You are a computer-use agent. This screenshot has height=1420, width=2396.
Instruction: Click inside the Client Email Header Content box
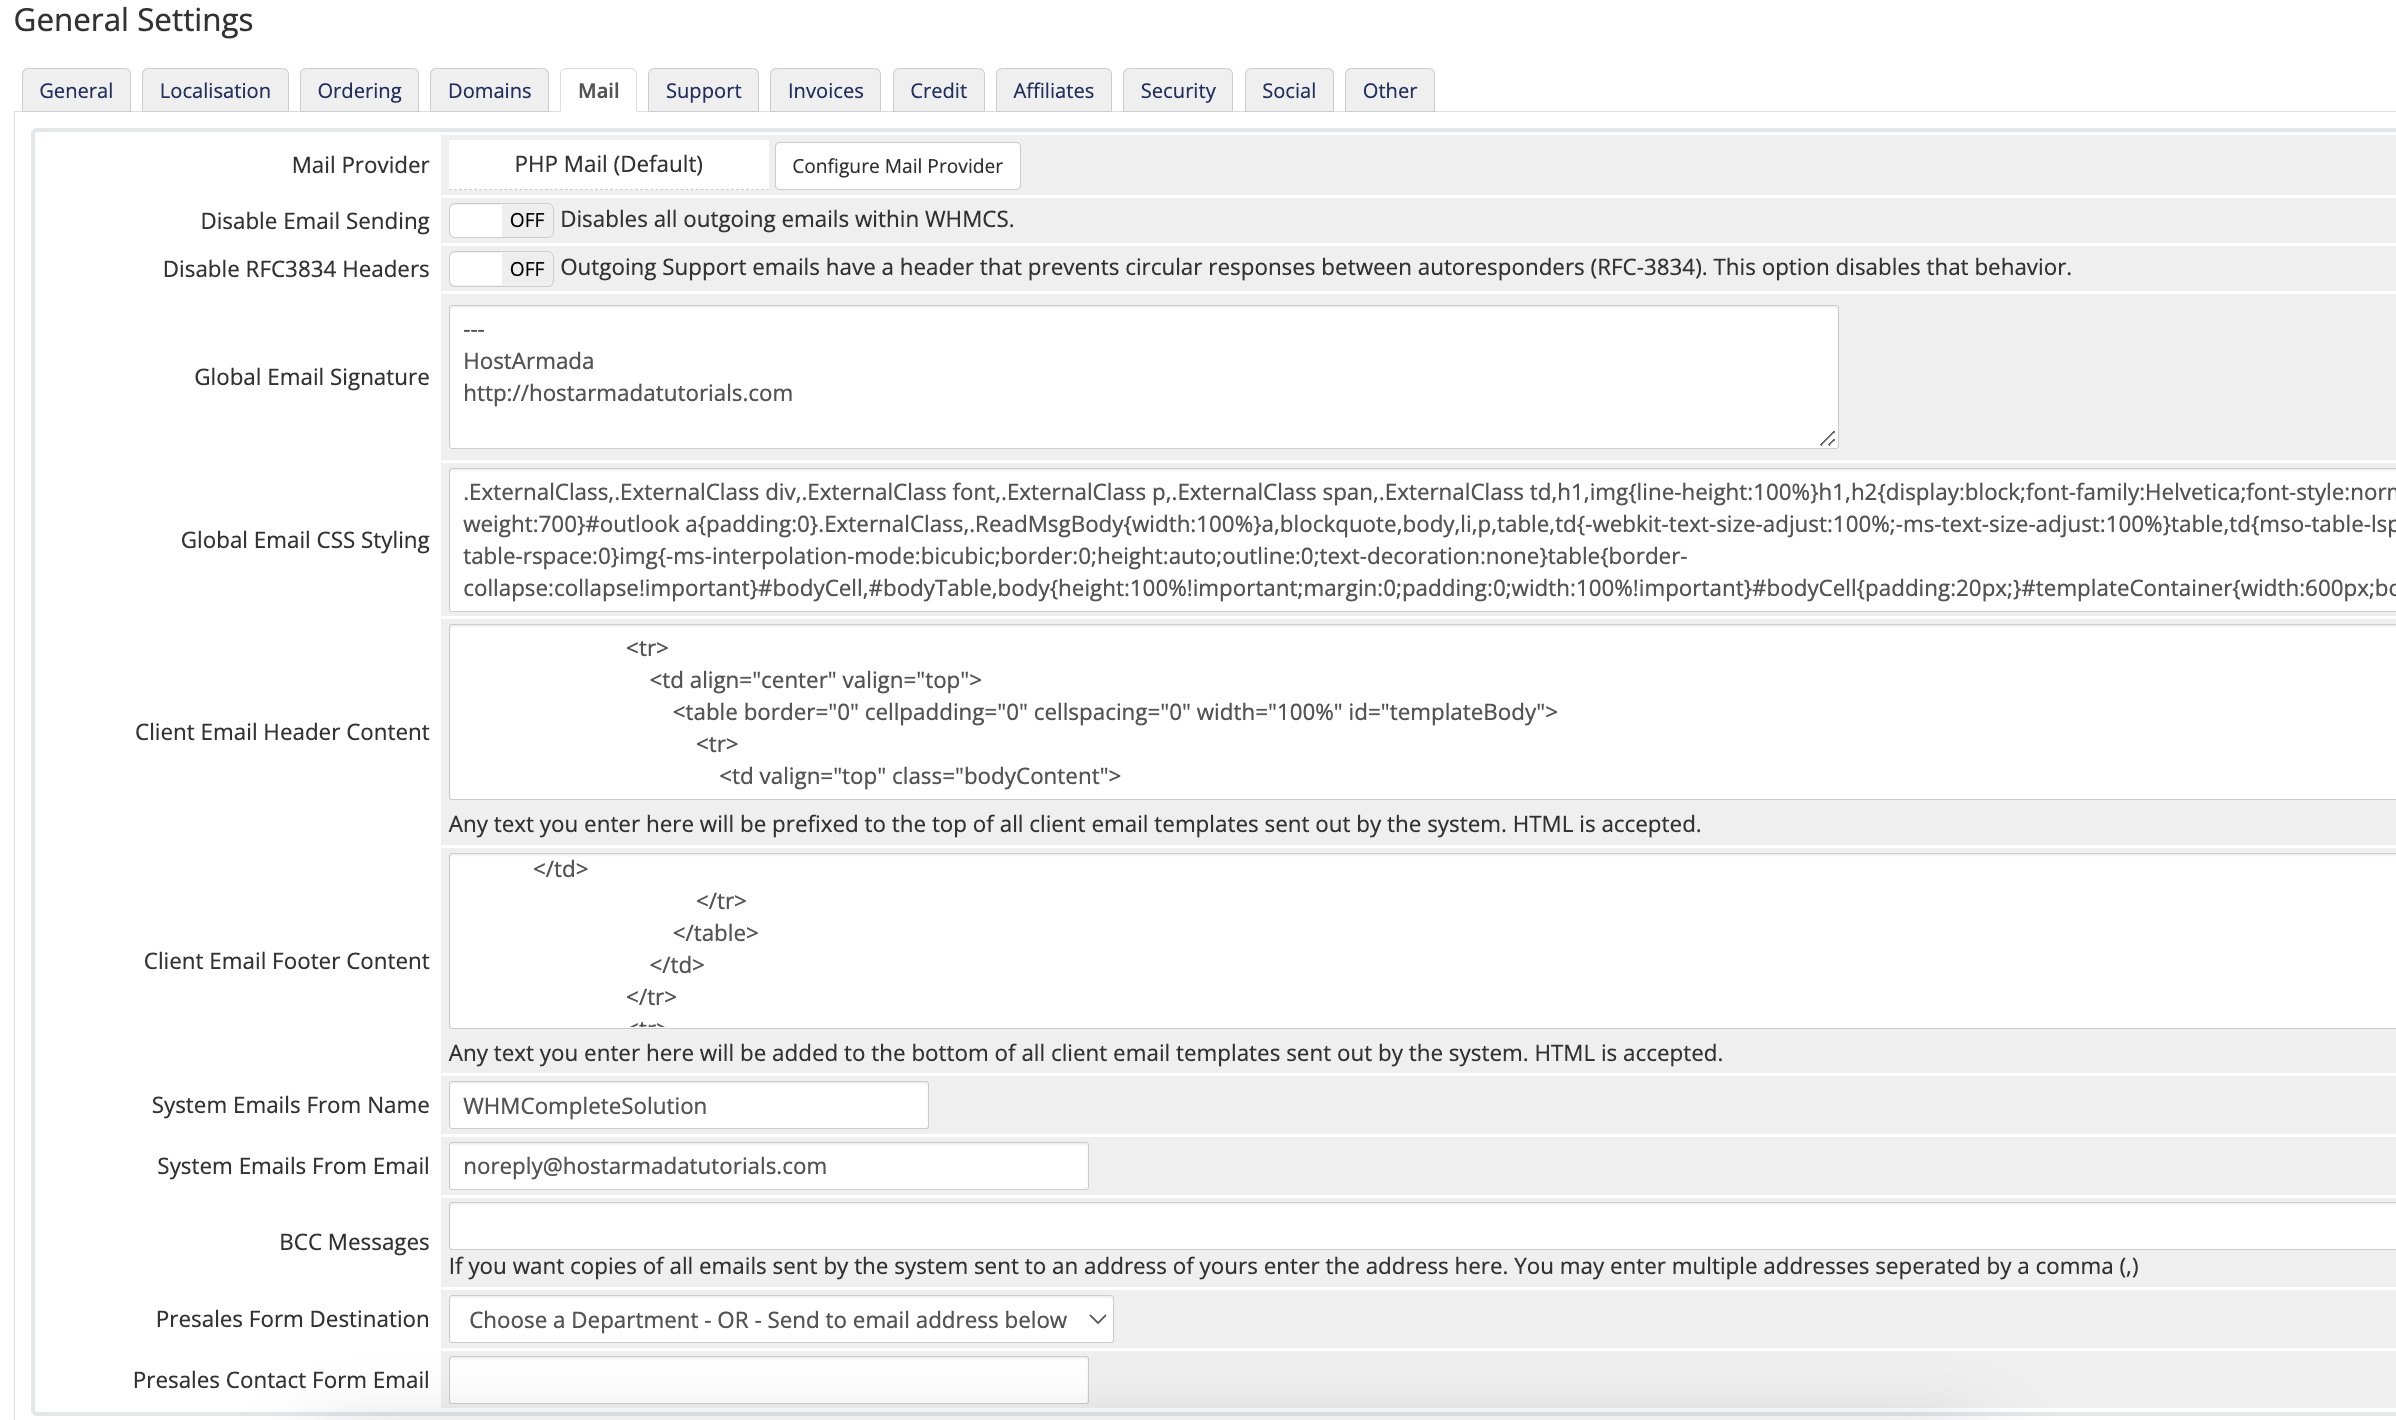[1422, 712]
